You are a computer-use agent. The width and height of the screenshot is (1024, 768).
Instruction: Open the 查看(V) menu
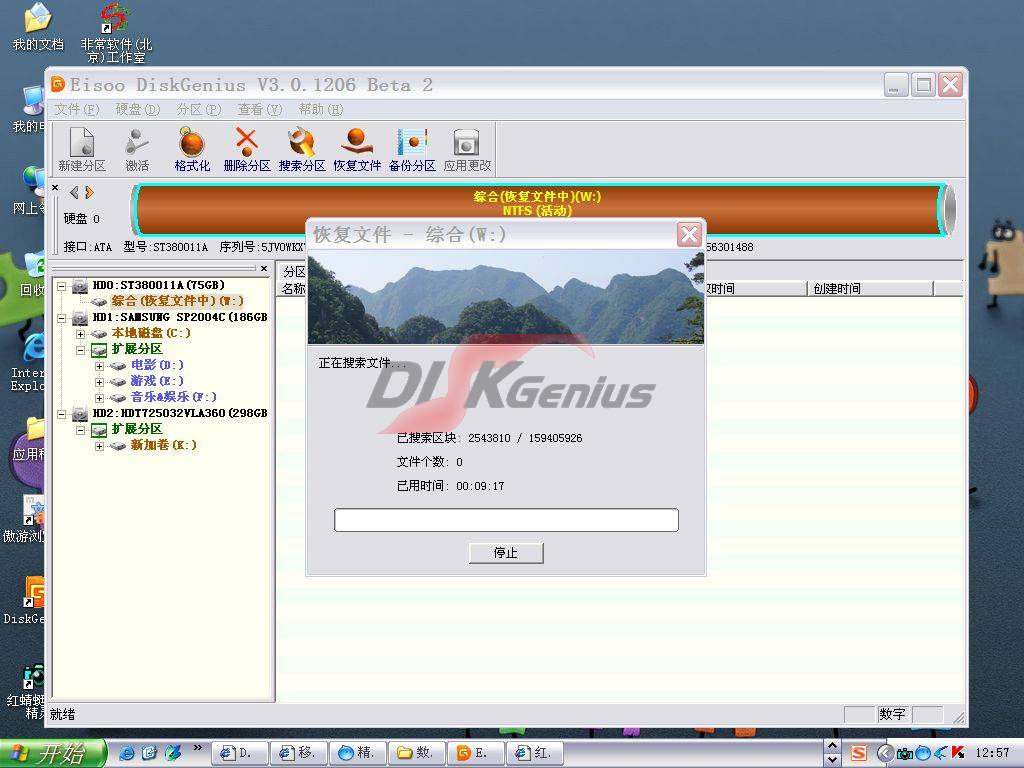(x=260, y=109)
